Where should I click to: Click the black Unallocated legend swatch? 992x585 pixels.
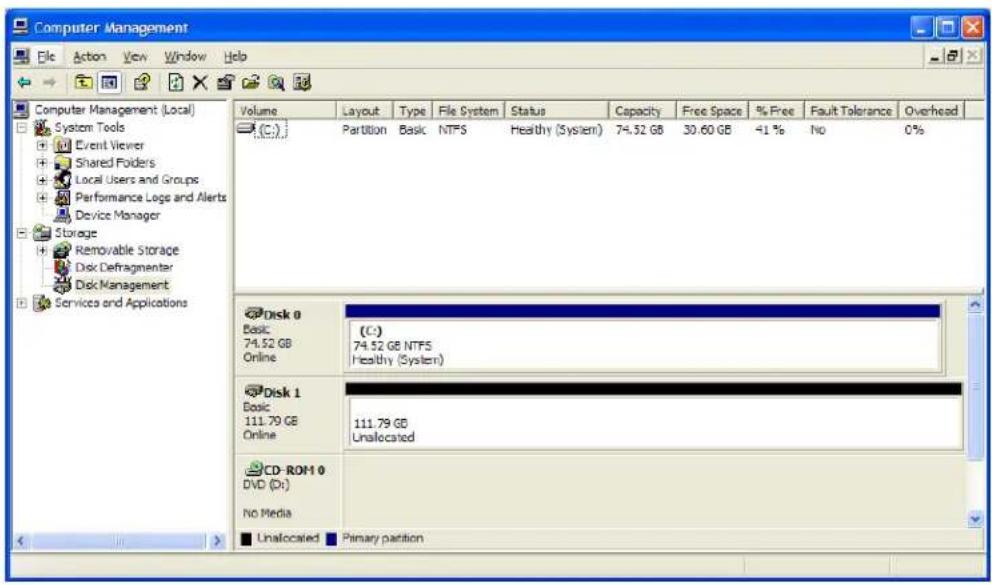[246, 539]
